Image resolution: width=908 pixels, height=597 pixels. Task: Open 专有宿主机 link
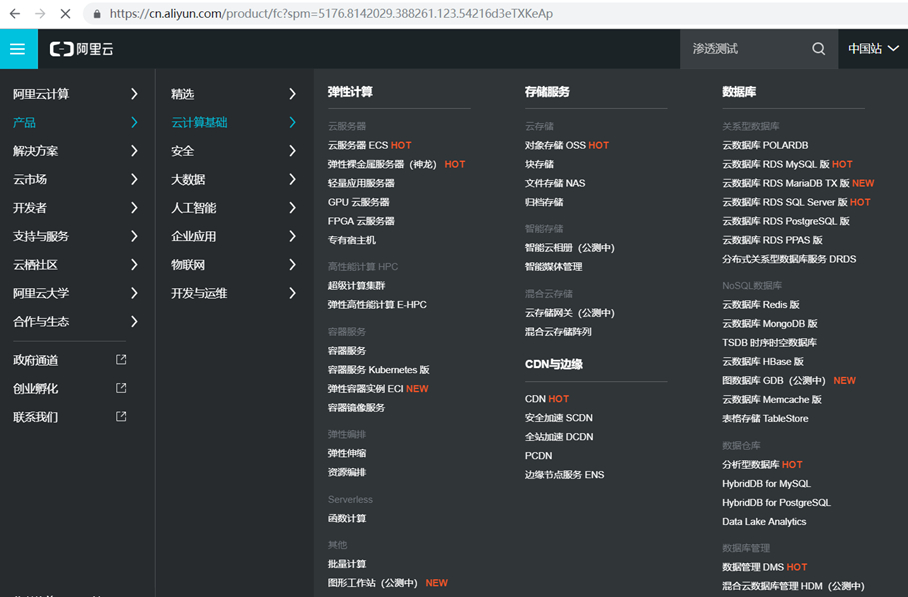(352, 240)
